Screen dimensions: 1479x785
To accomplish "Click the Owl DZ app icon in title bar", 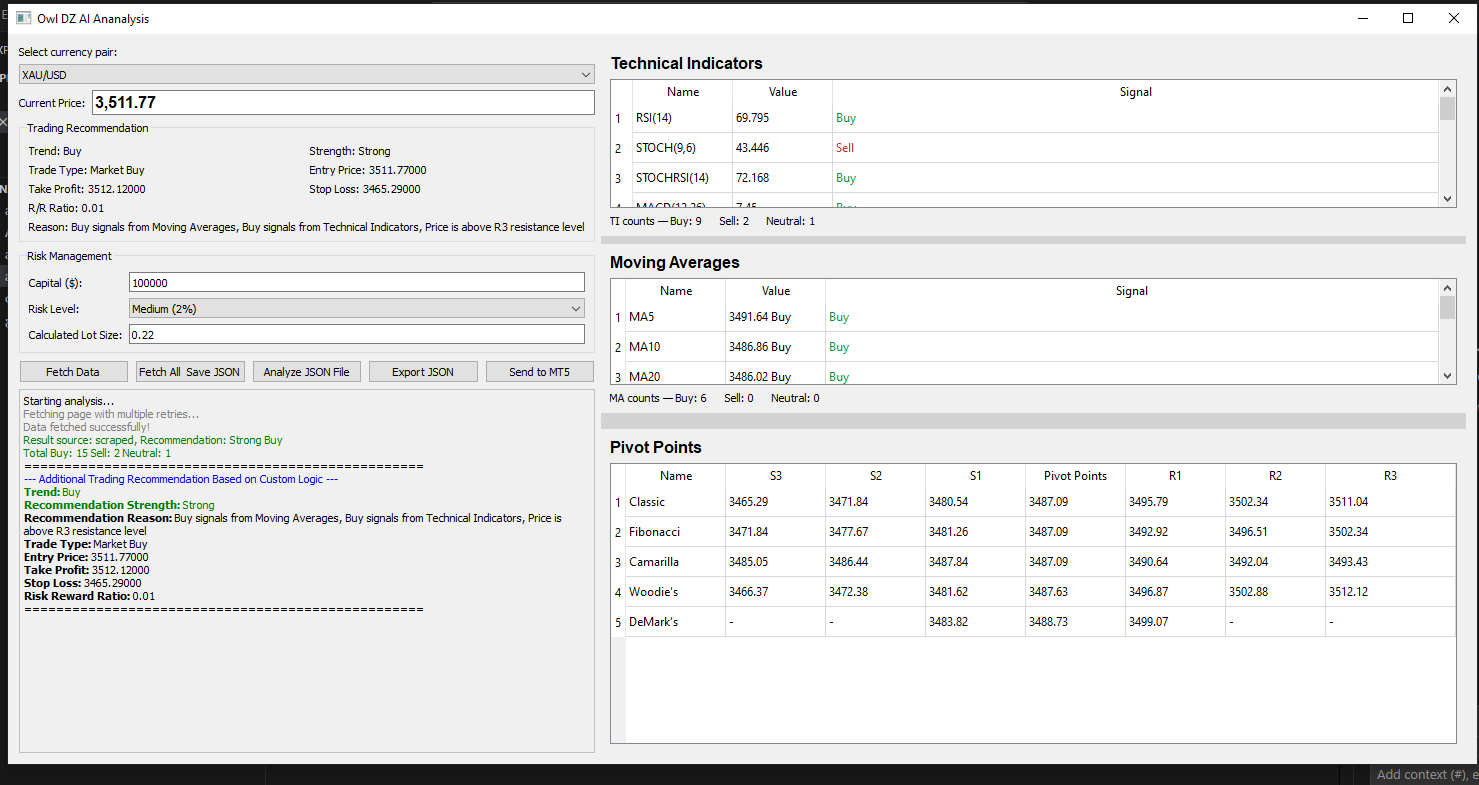I will pyautogui.click(x=23, y=18).
